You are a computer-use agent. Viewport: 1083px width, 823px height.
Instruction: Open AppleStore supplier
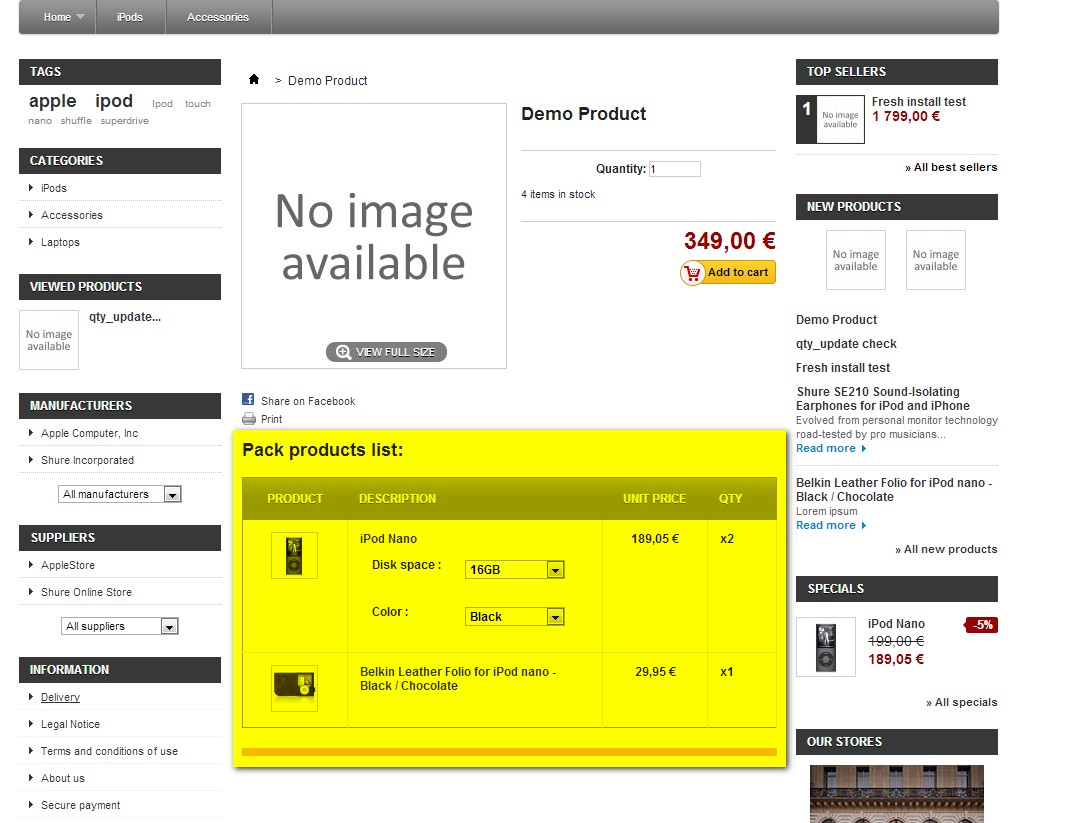[68, 565]
